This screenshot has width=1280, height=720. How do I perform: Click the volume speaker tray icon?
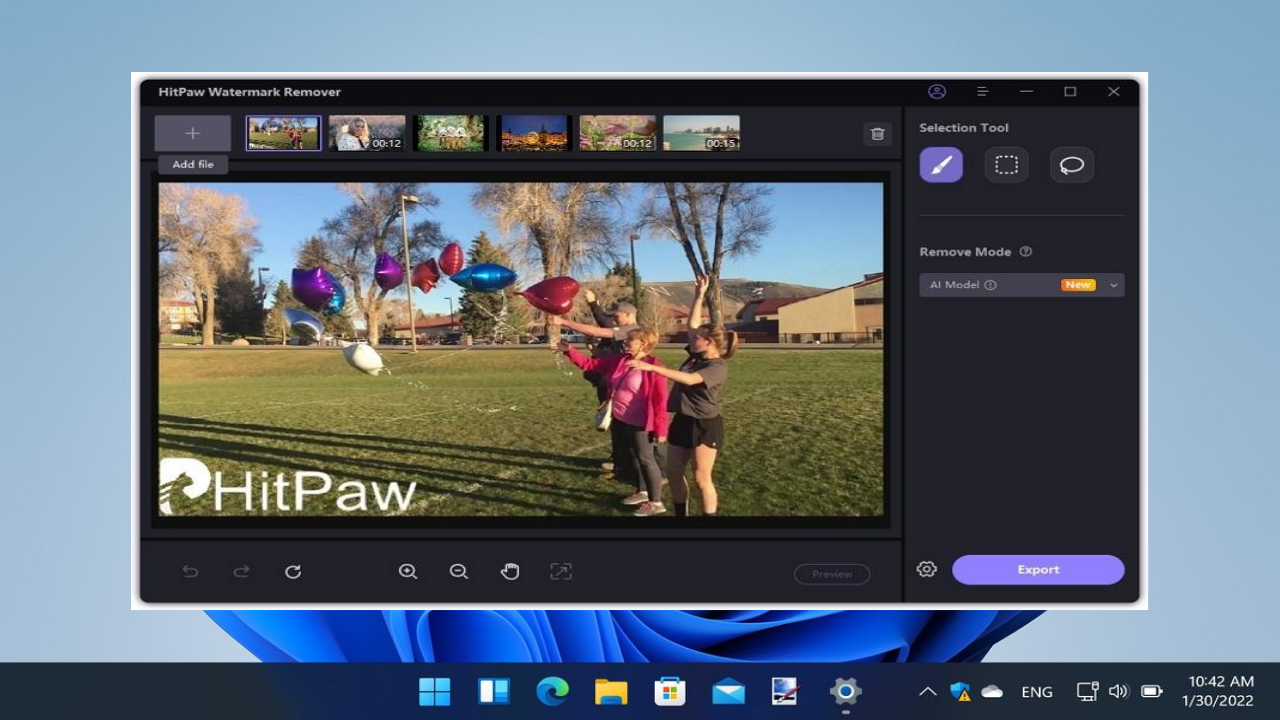point(1119,691)
